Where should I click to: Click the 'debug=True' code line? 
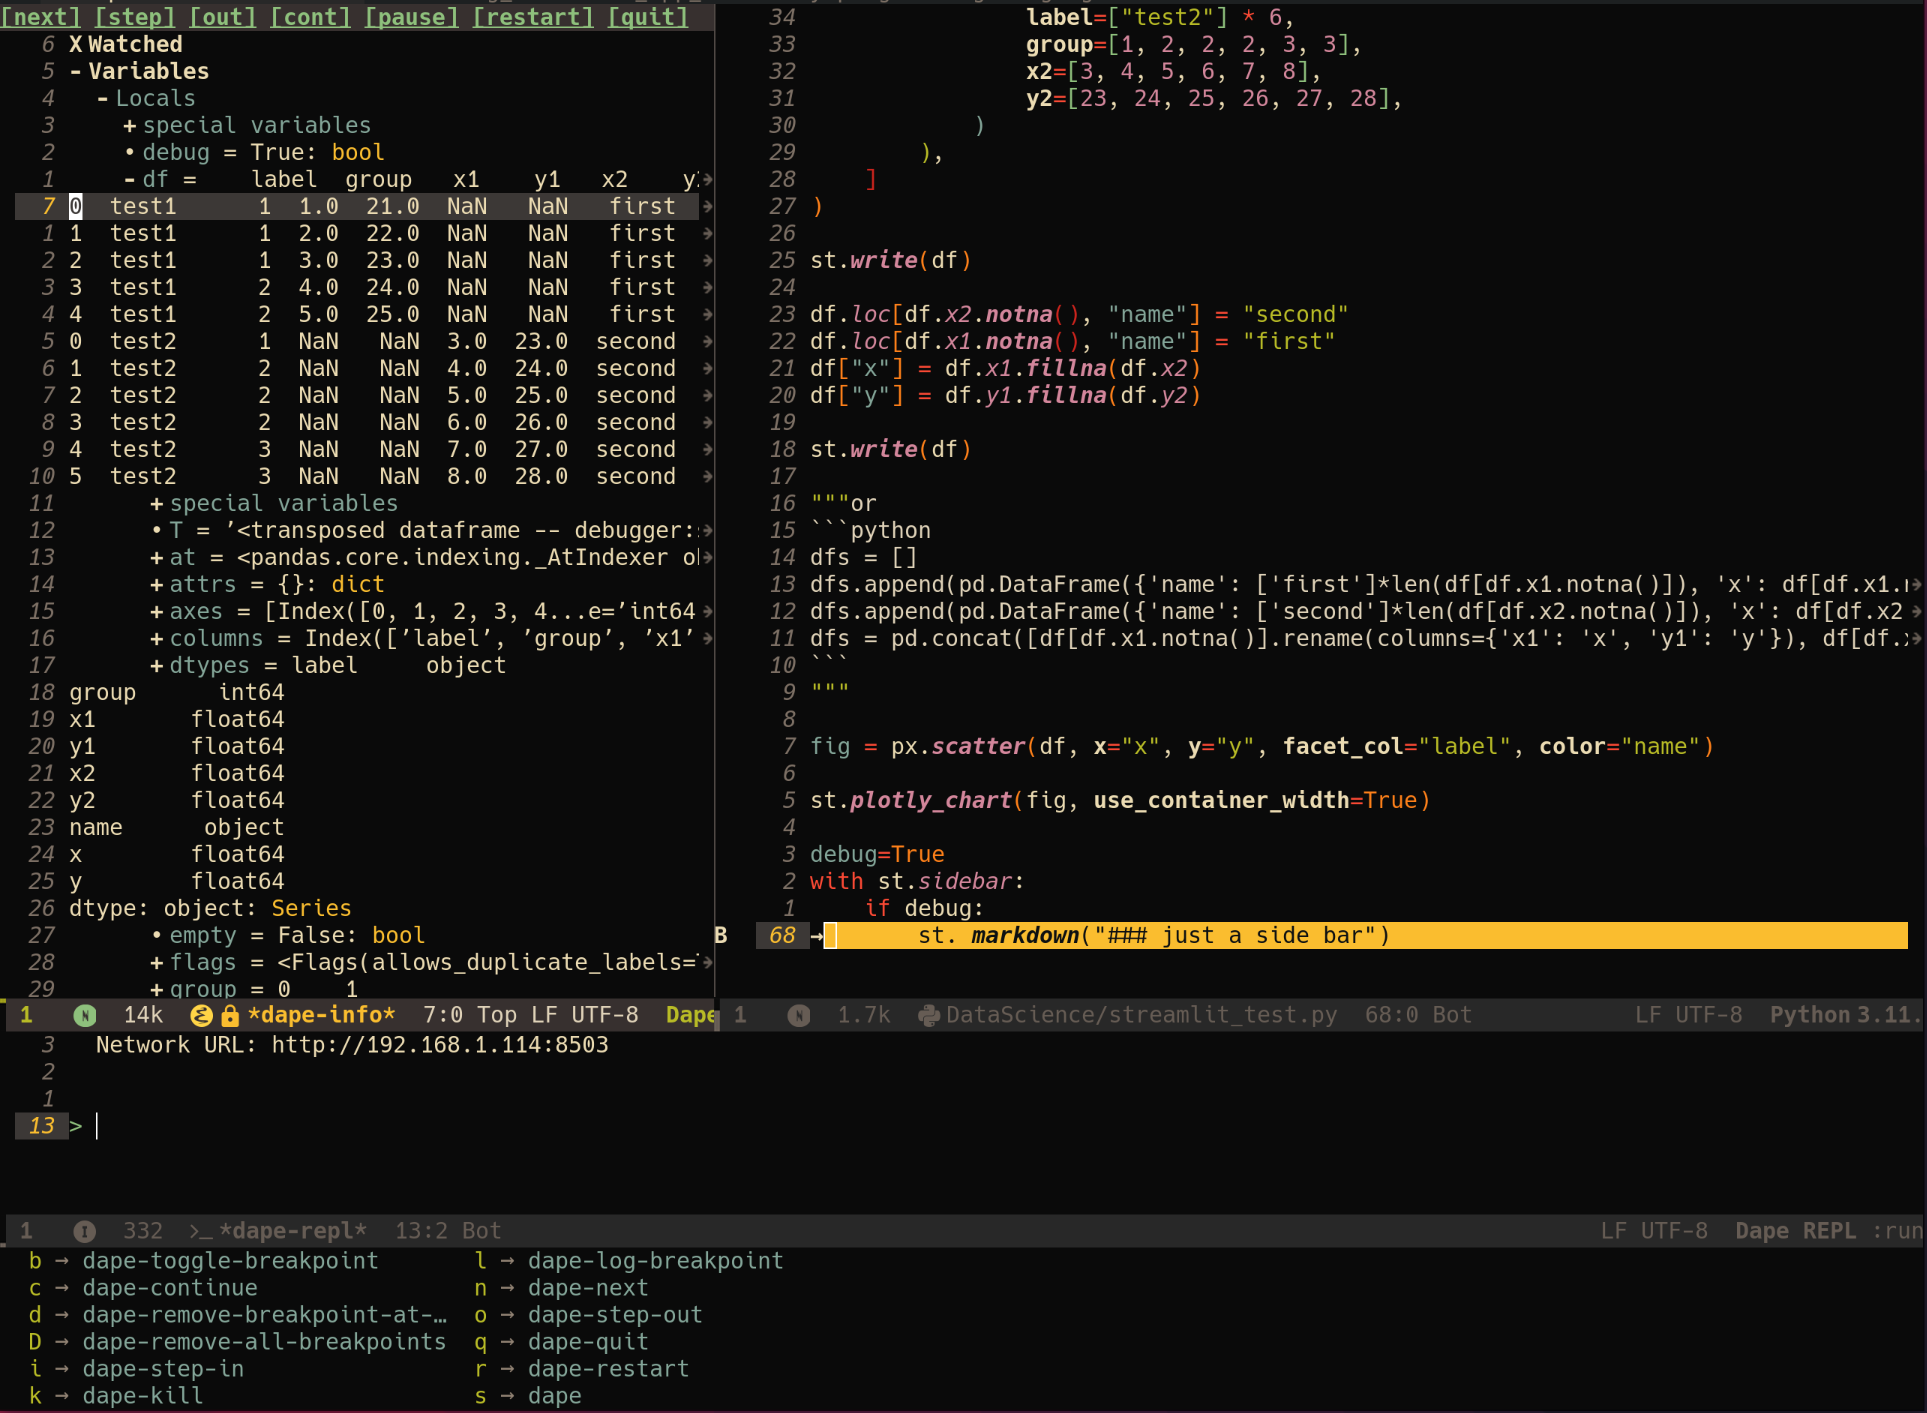point(877,854)
